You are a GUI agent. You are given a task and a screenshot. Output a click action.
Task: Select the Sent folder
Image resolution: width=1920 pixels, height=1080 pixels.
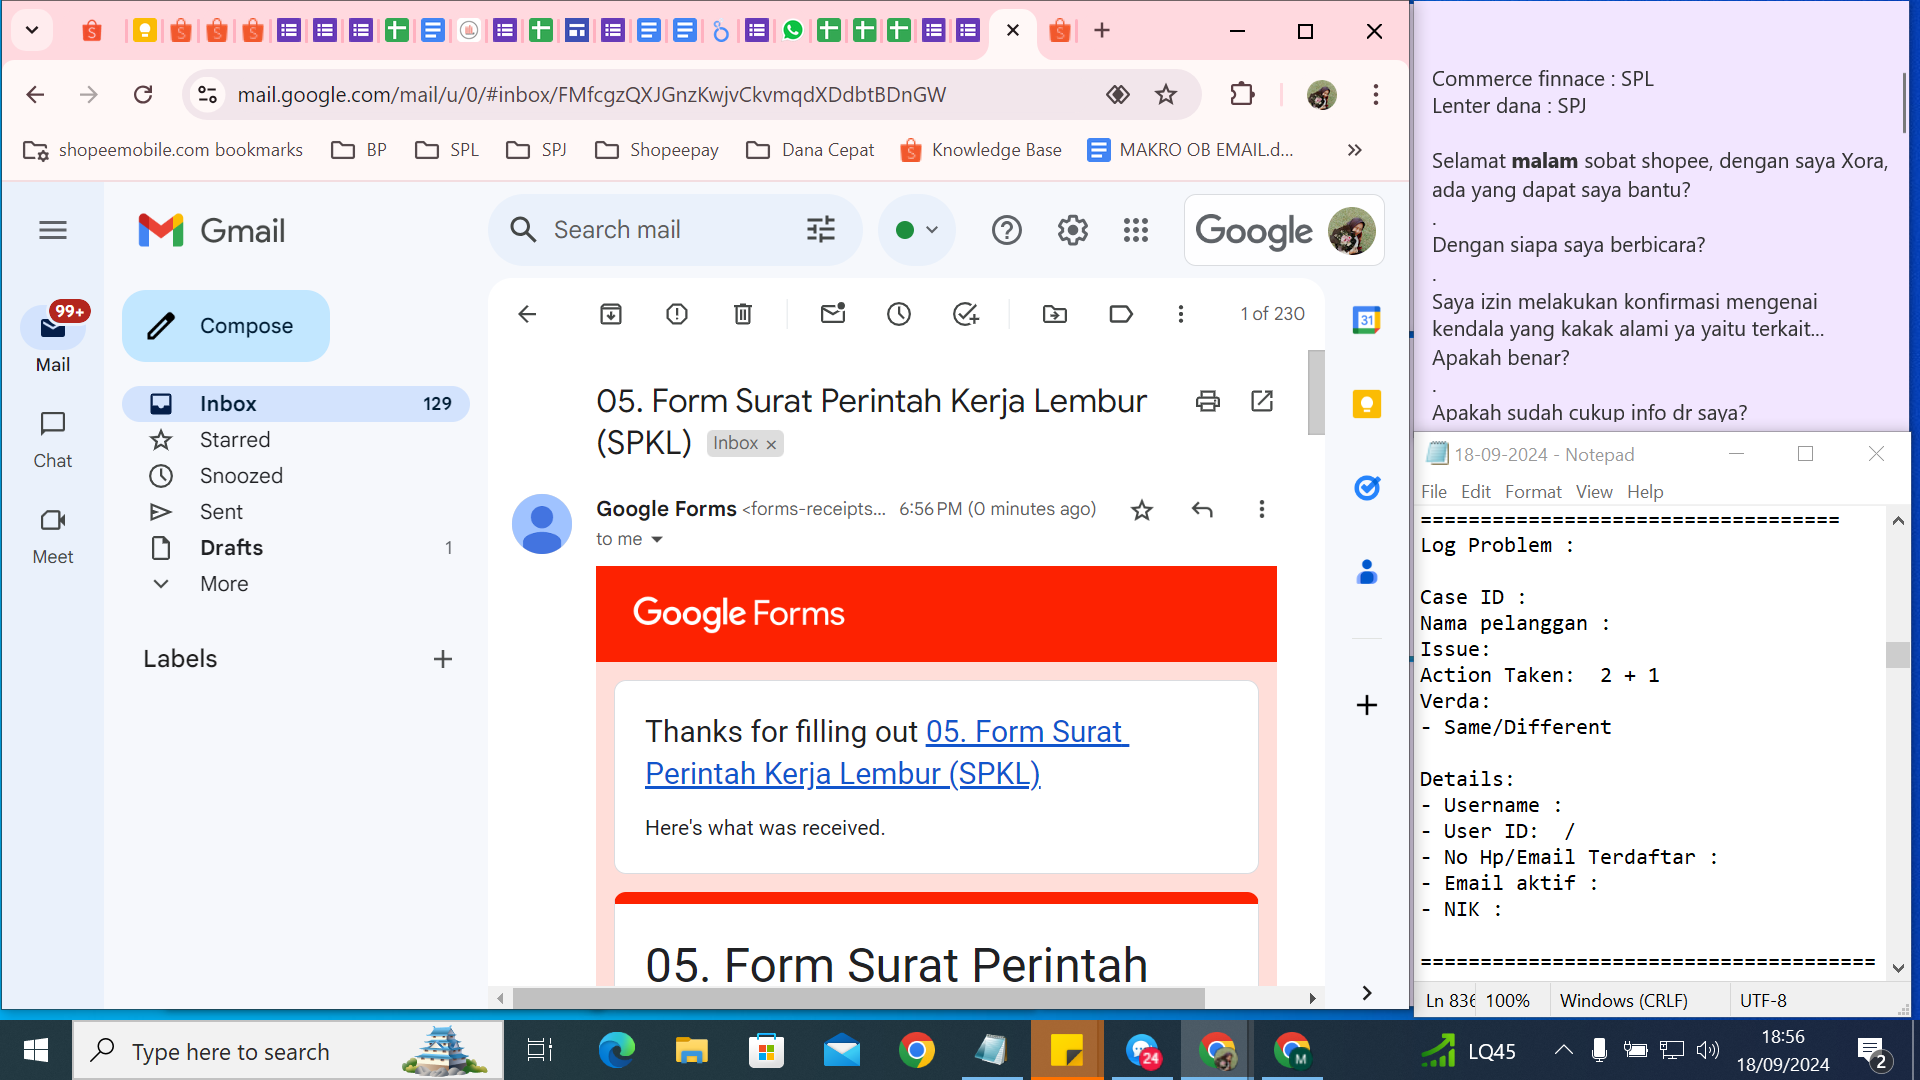(x=221, y=511)
